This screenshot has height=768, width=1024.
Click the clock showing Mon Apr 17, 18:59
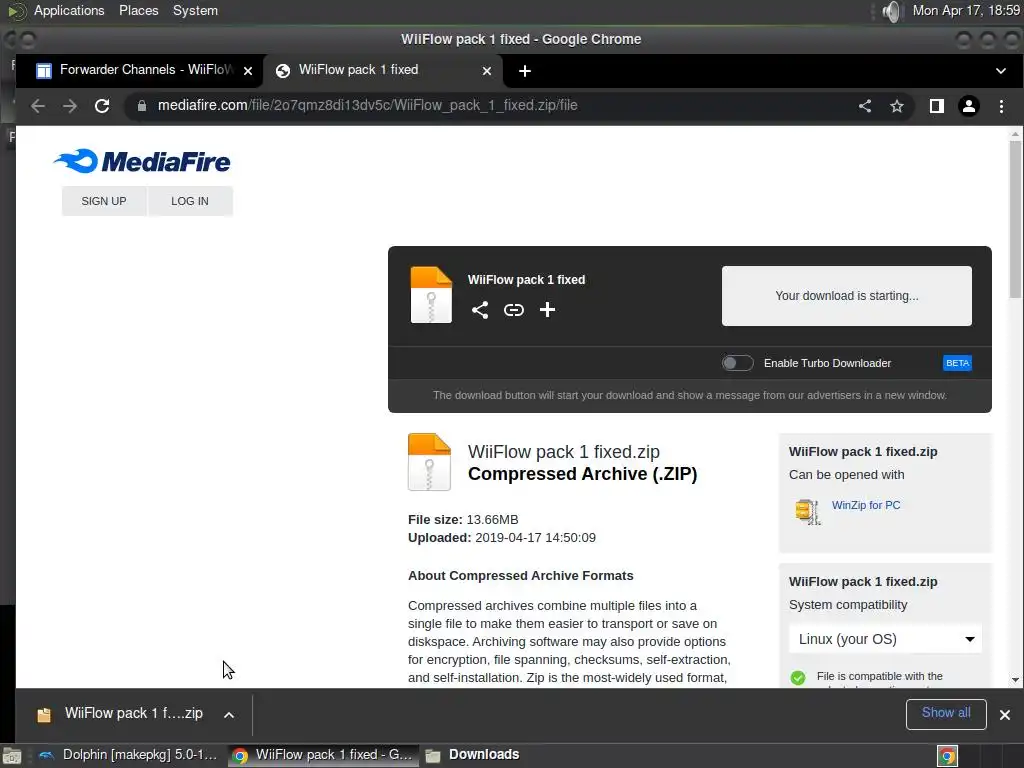click(x=966, y=10)
